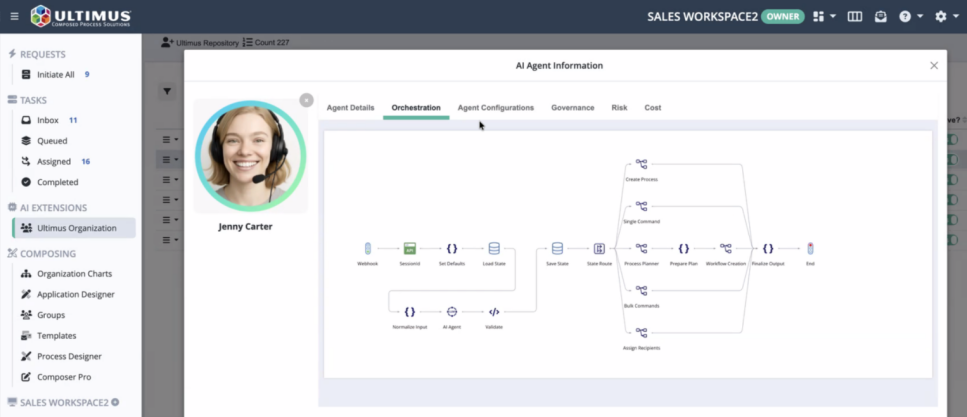This screenshot has width=967, height=417.
Task: Open Application Designer
Action: coord(75,294)
